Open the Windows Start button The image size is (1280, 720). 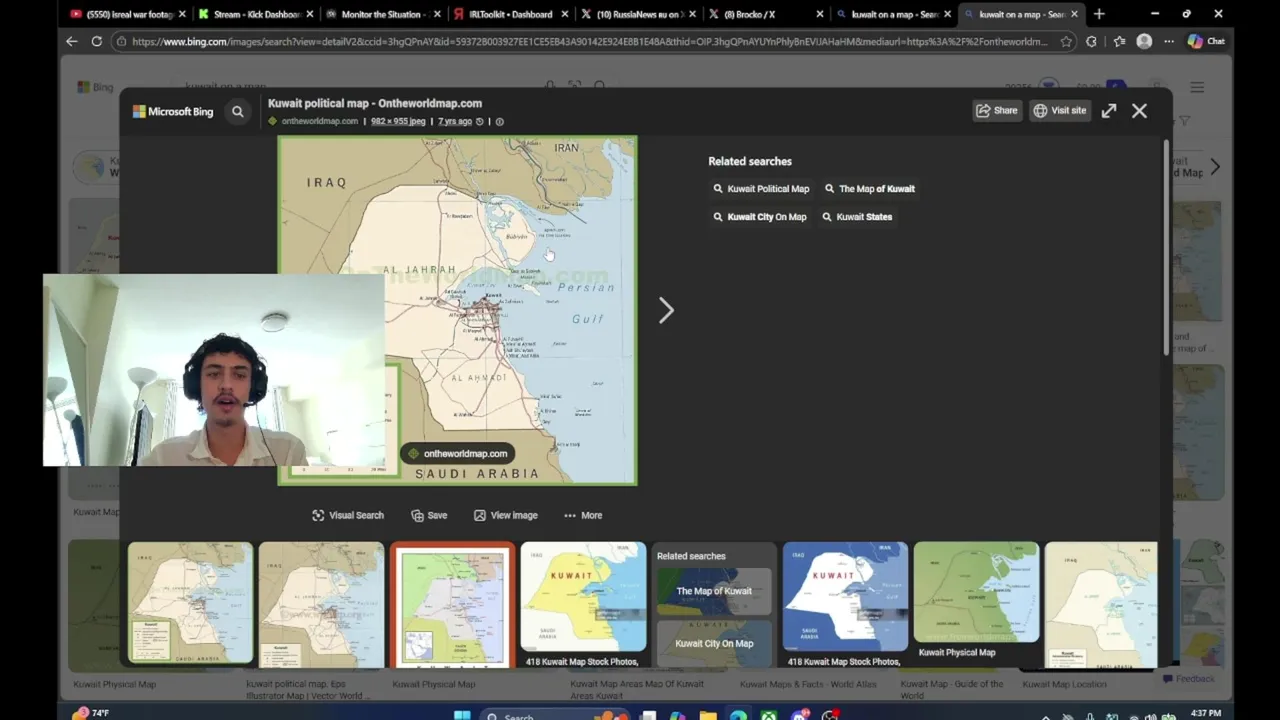[462, 715]
